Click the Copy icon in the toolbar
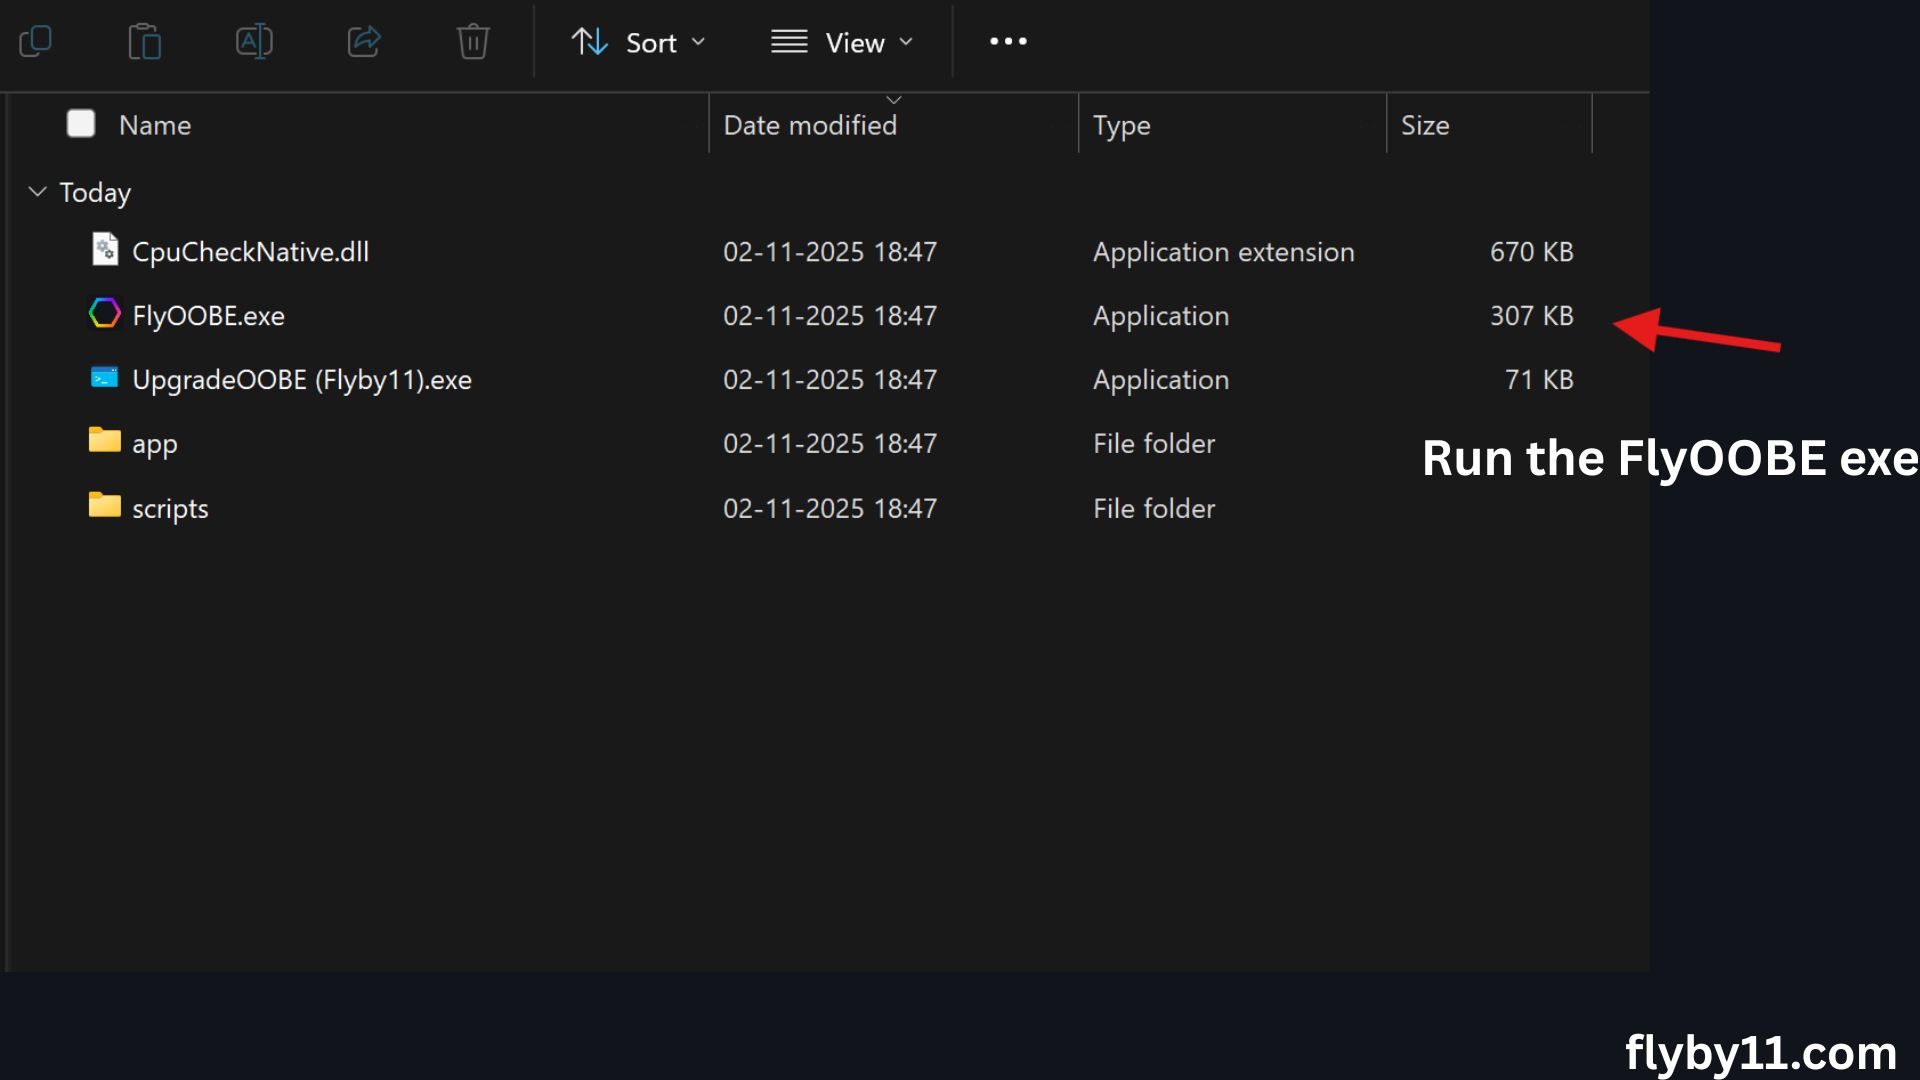Image resolution: width=1920 pixels, height=1080 pixels. click(x=35, y=42)
